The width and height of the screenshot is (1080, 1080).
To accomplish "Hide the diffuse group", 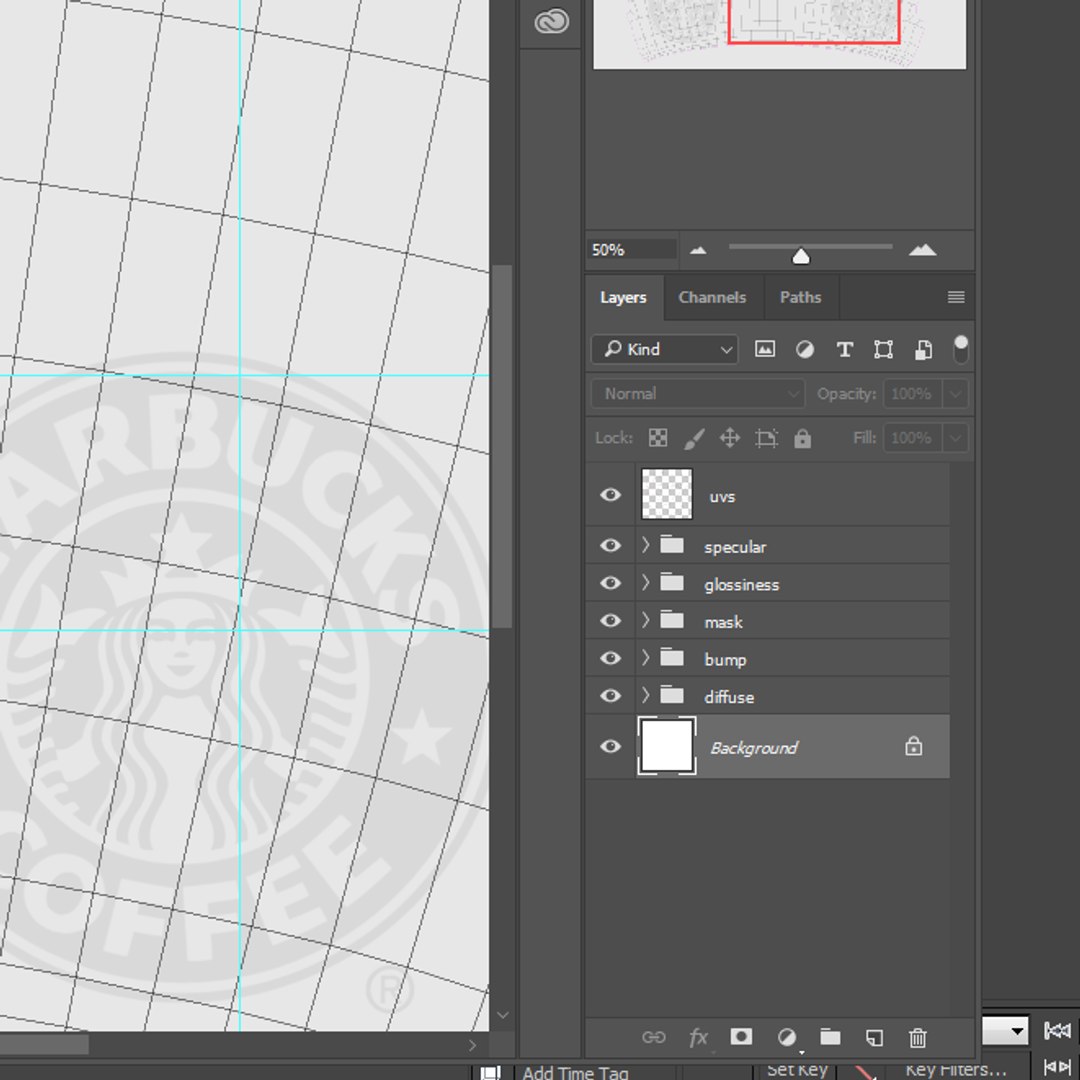I will tap(610, 696).
